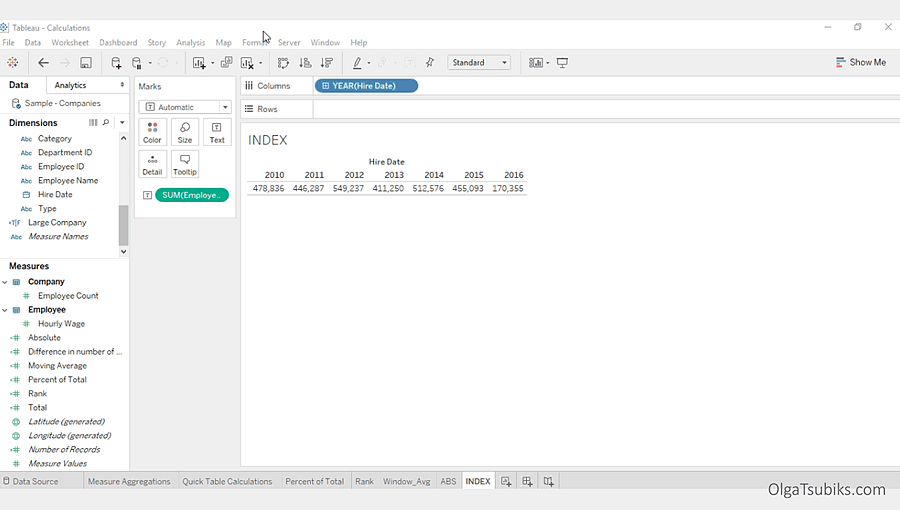Open the Data pane tab options arrows
Viewport: 900px width, 510px height.
point(122,85)
